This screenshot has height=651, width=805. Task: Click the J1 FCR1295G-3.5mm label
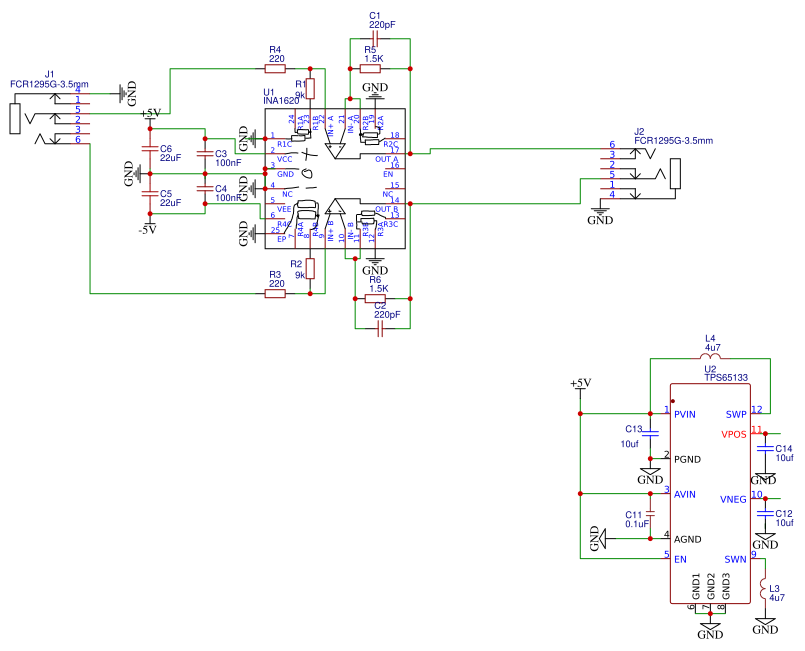coord(49,84)
